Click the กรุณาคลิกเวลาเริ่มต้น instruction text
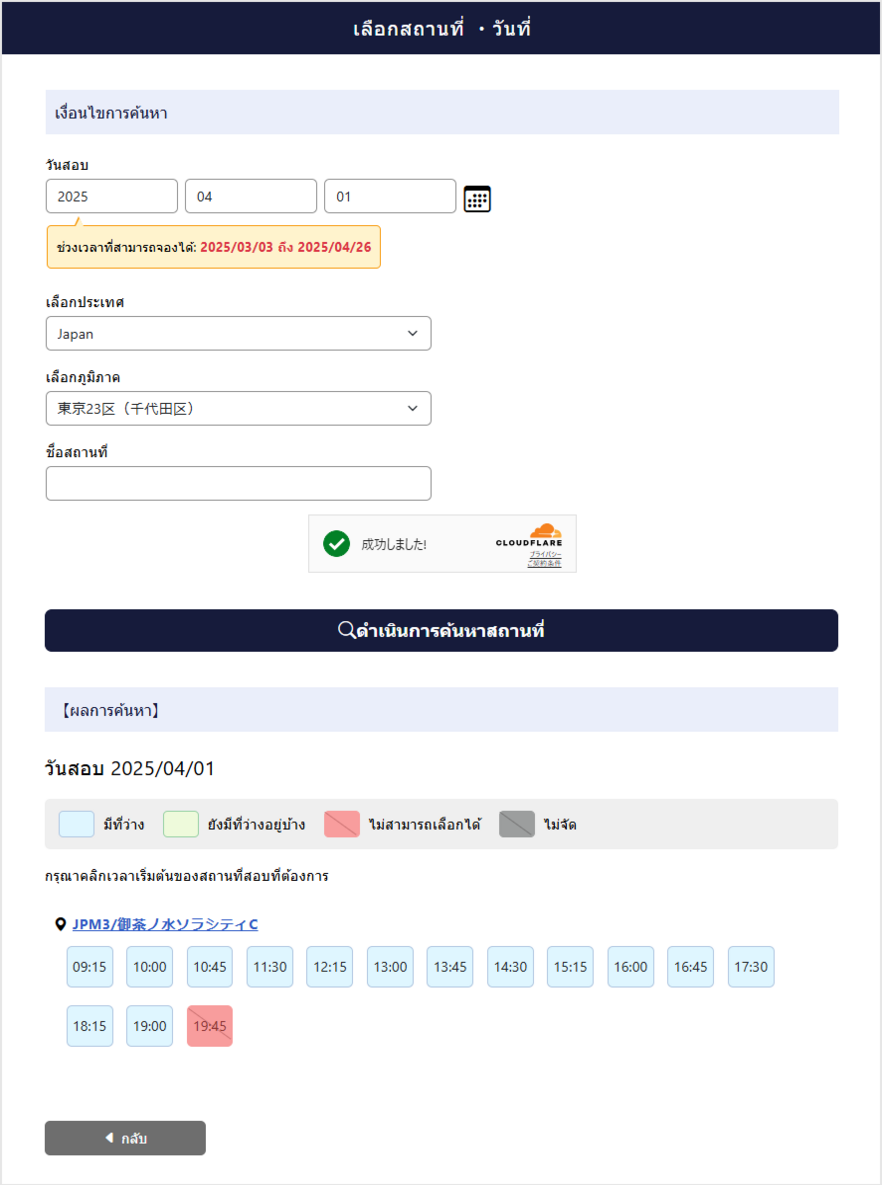 (187, 877)
